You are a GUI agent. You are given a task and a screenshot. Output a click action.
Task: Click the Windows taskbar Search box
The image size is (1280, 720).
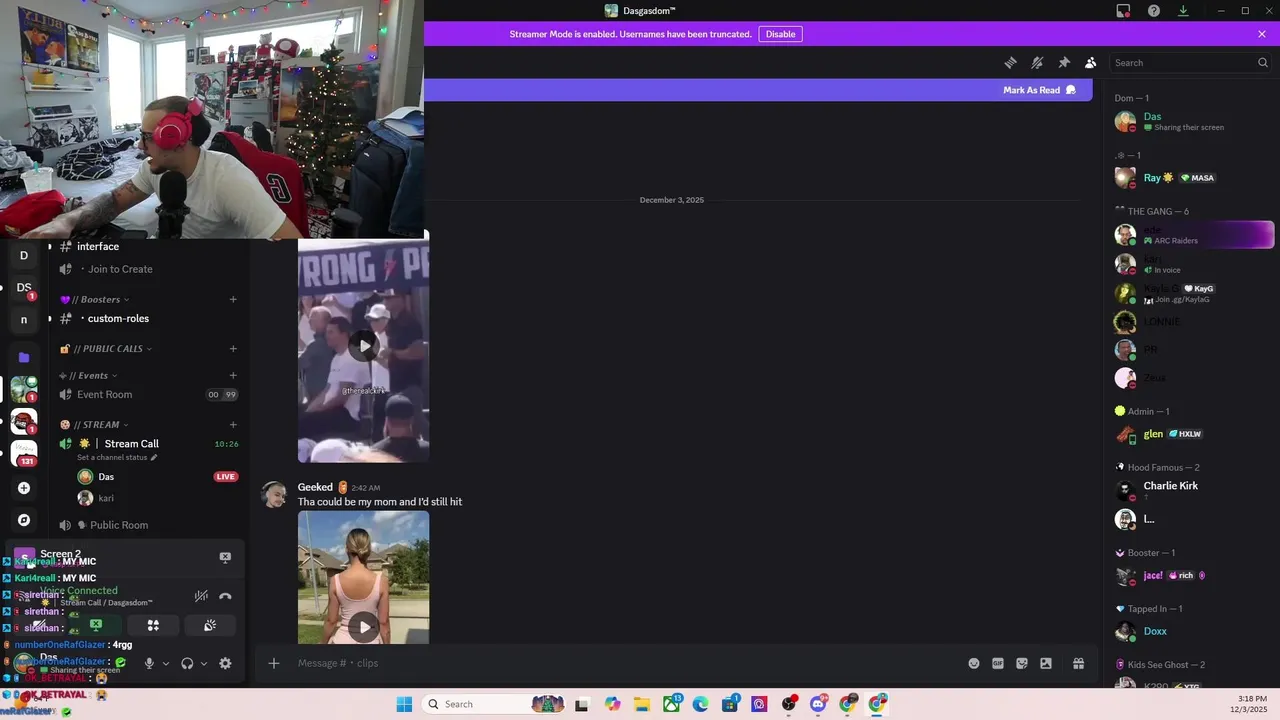pyautogui.click(x=495, y=704)
